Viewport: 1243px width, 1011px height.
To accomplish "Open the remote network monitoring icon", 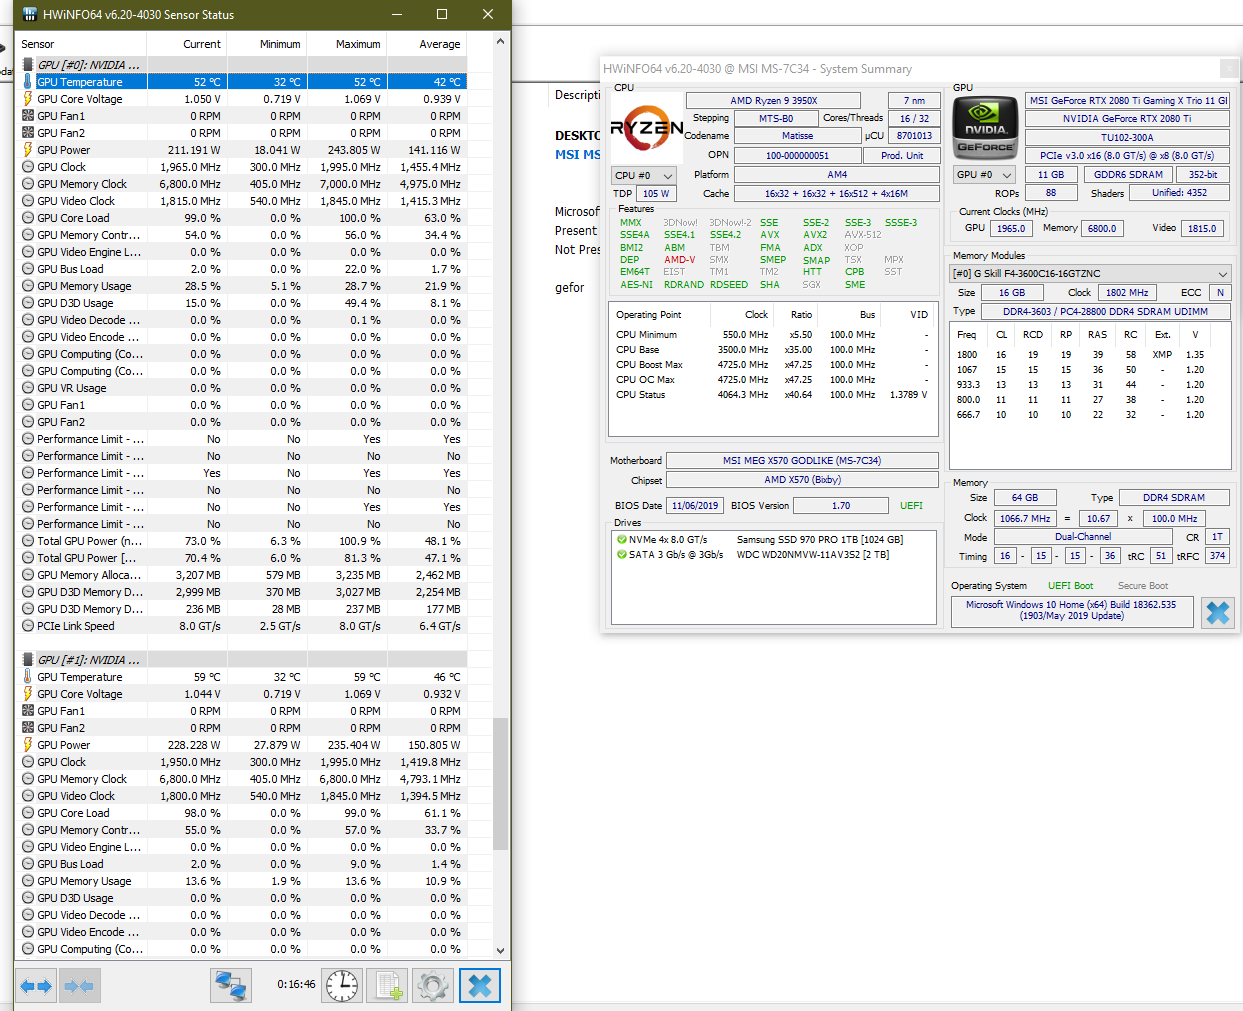I will coord(231,986).
